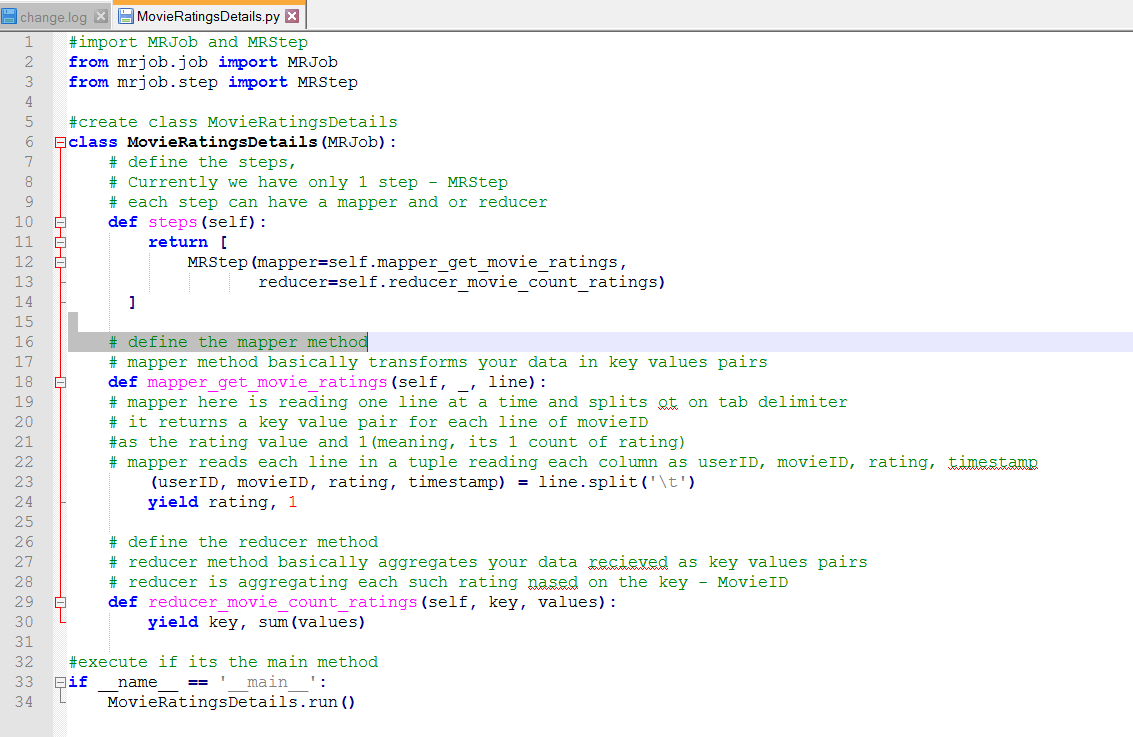Switch to the change.log tab
The image size is (1133, 737).
(x=53, y=16)
